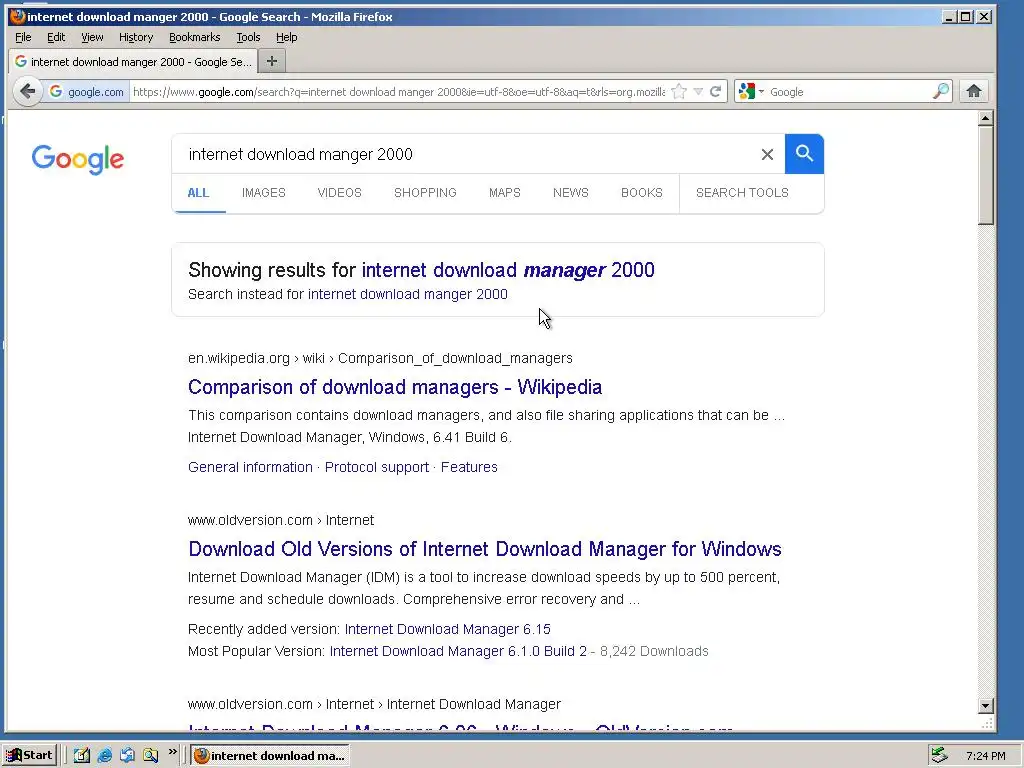Clear the Google query with the X
Image resolution: width=1024 pixels, height=768 pixels.
(767, 154)
